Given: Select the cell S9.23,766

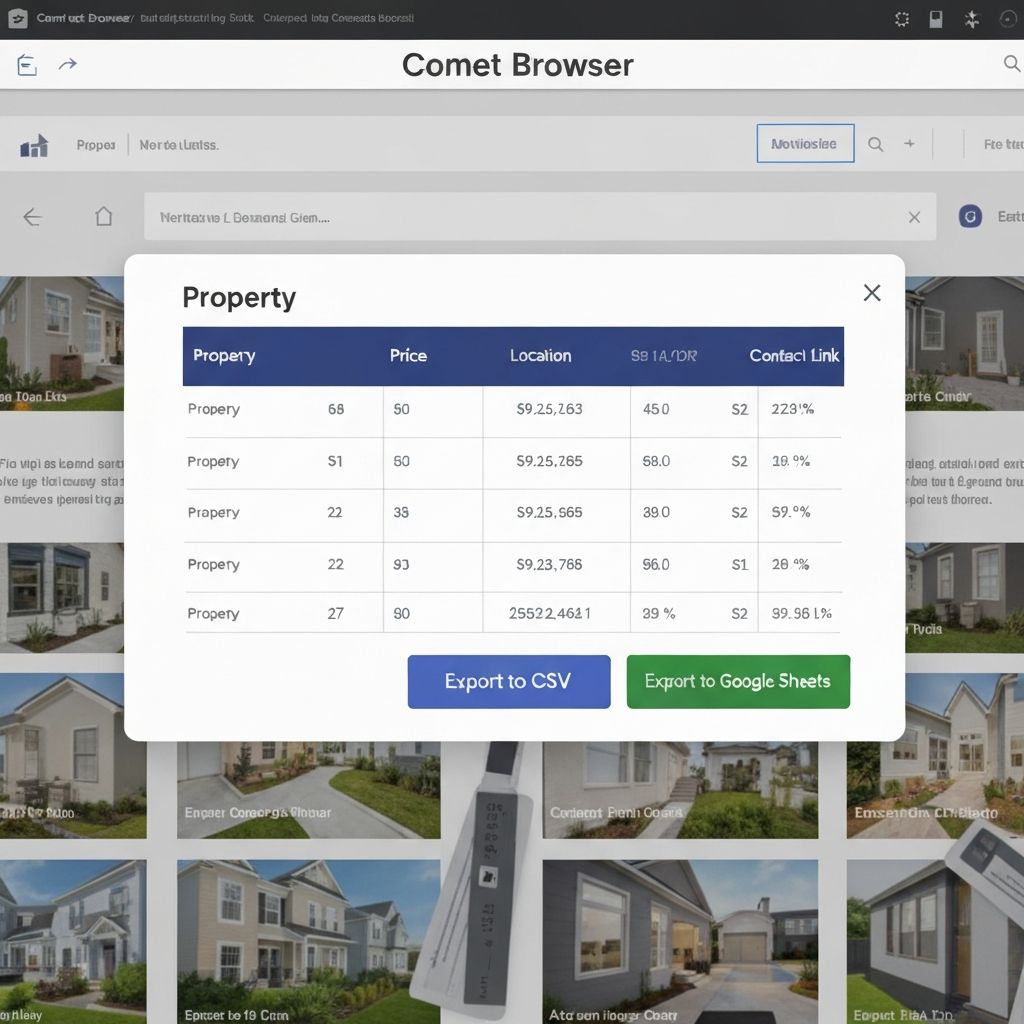Looking at the screenshot, I should point(549,564).
